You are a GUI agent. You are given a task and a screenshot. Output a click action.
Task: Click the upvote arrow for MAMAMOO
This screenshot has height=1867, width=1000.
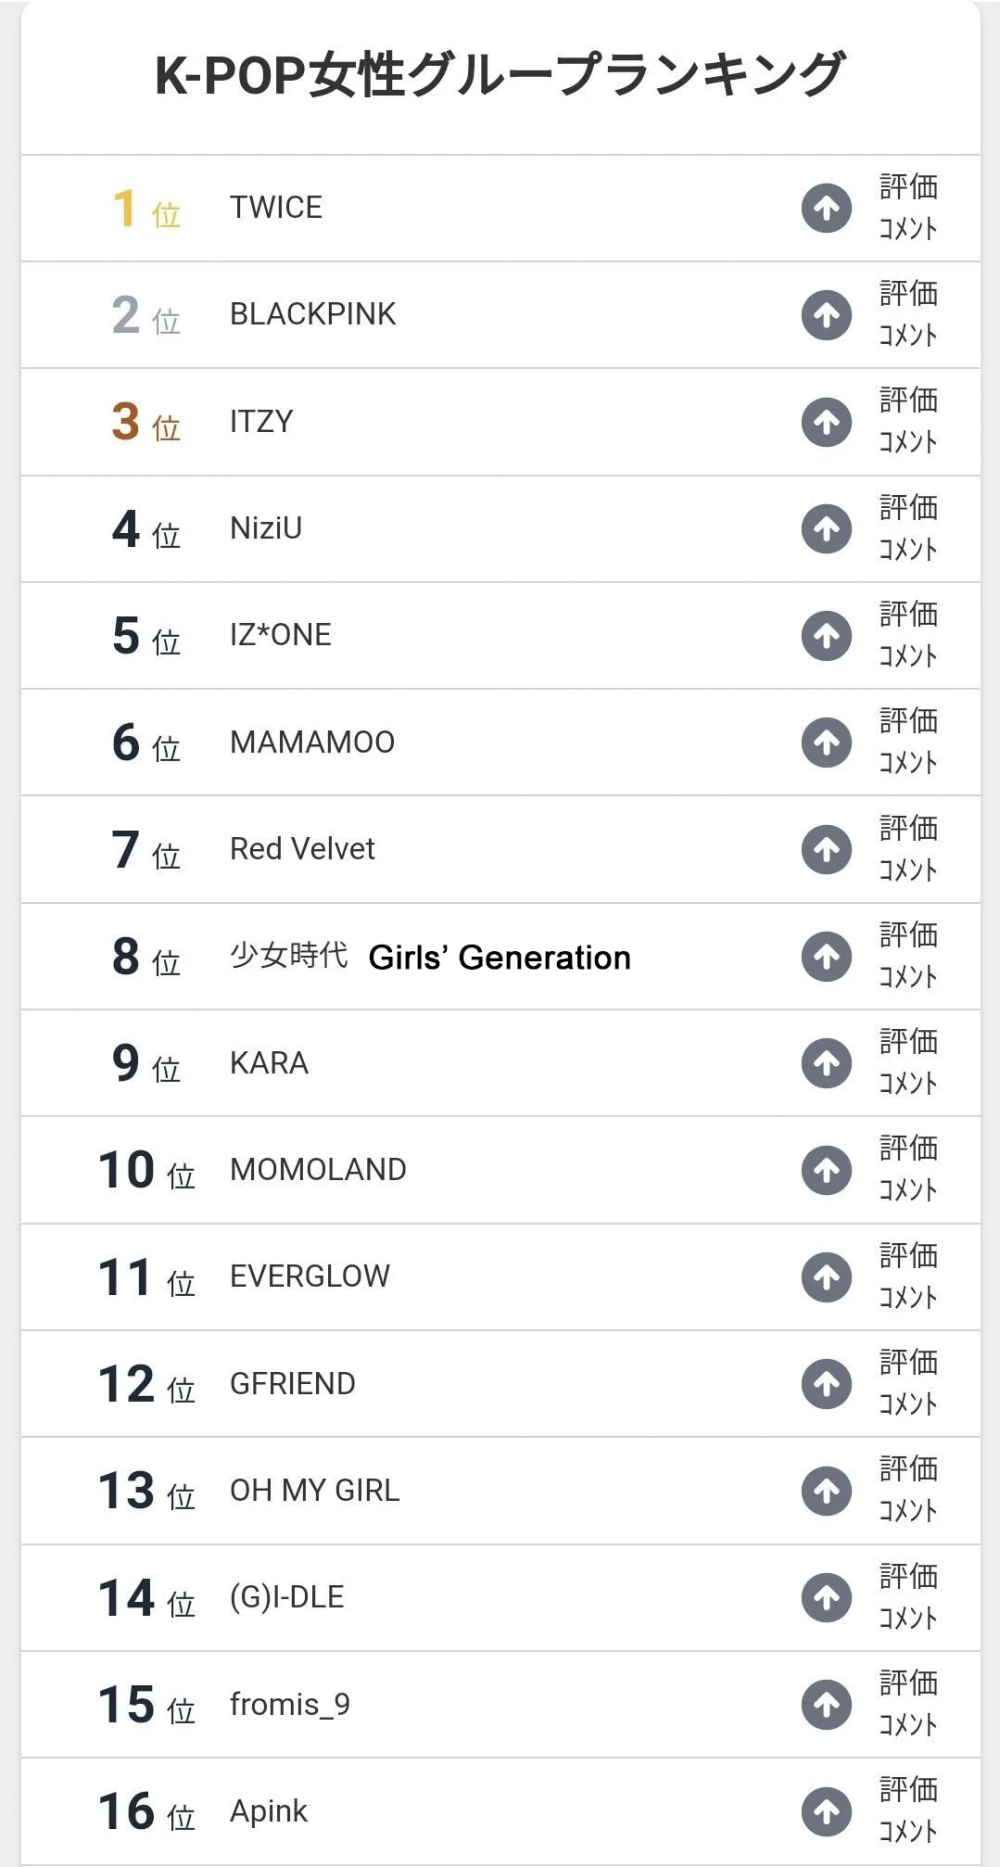[826, 742]
